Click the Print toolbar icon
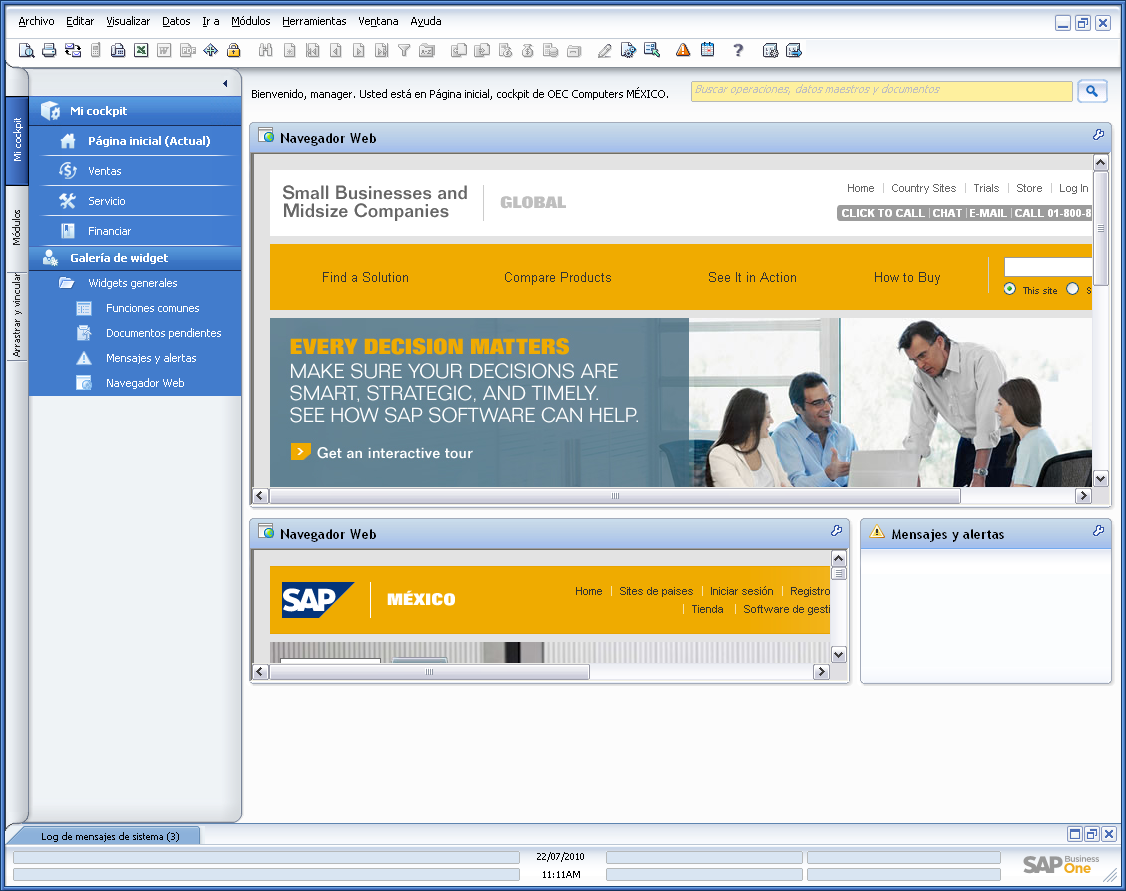This screenshot has height=891, width=1126. (49, 49)
